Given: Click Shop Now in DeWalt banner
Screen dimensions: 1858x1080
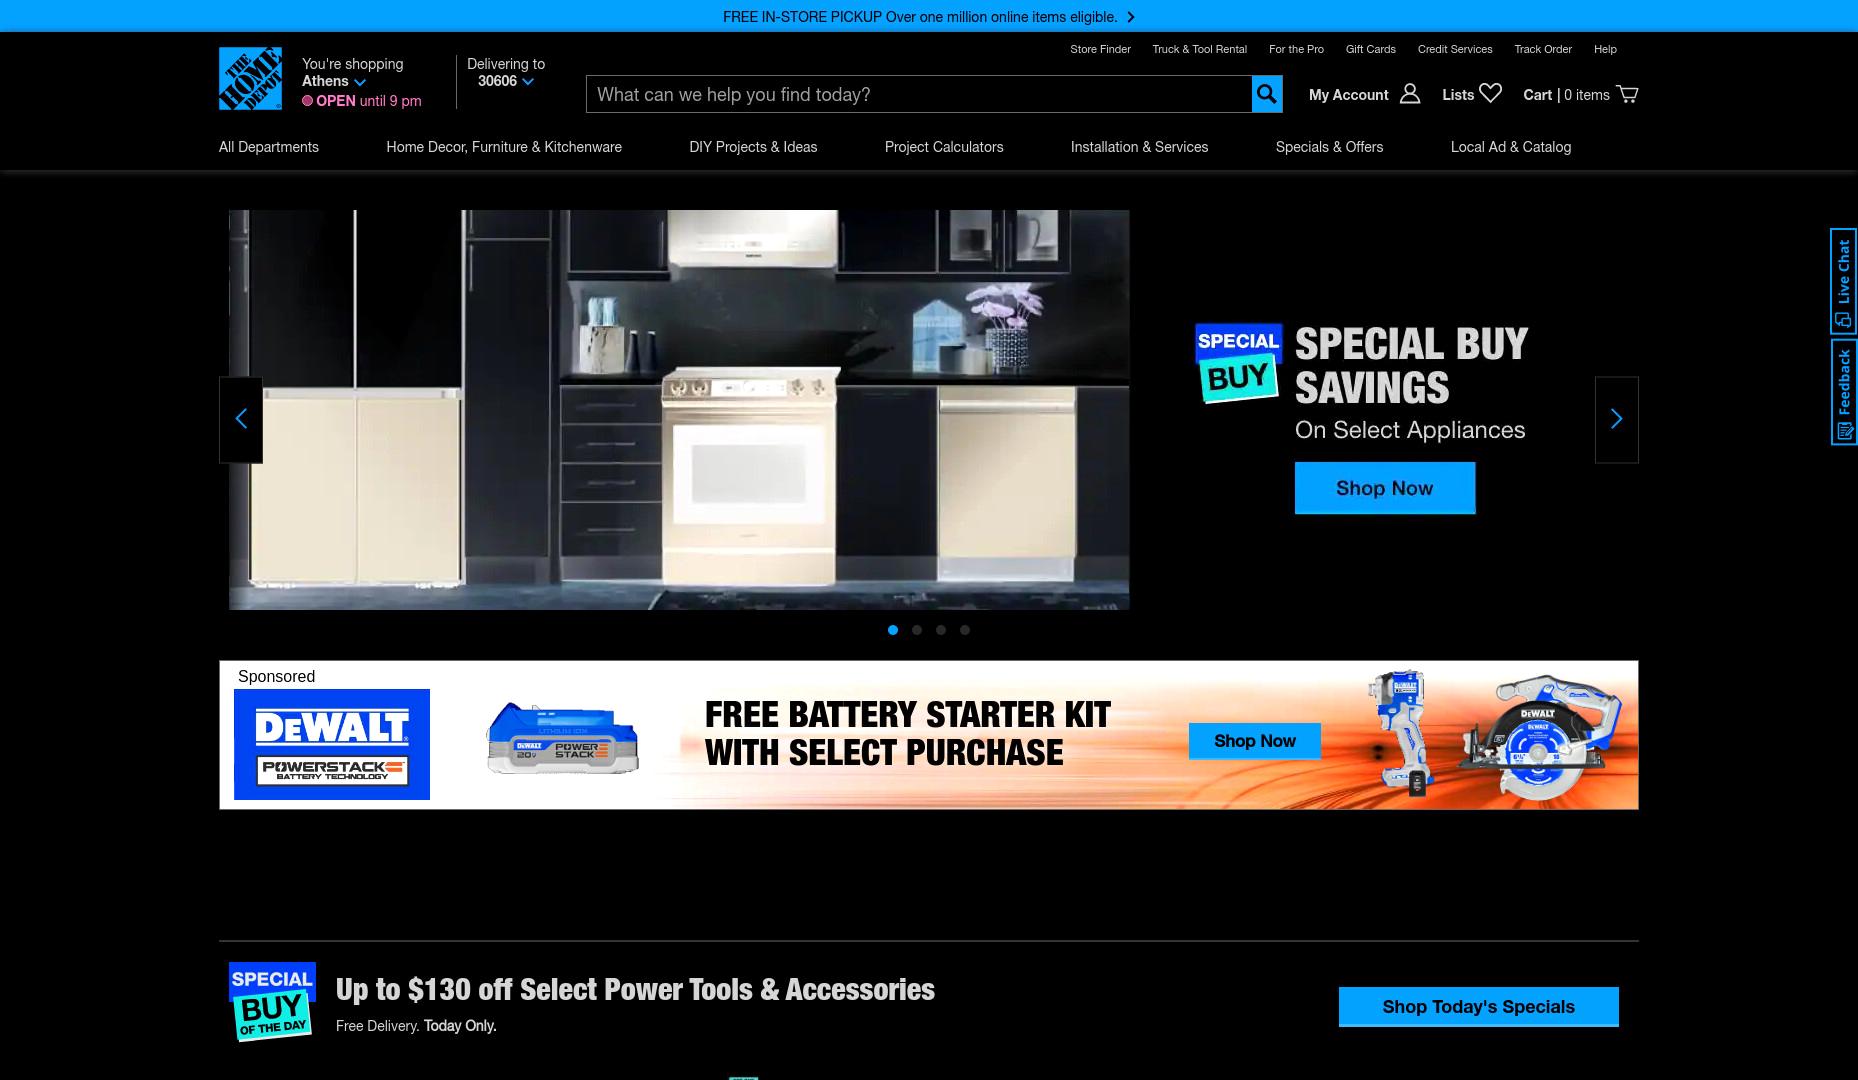Looking at the screenshot, I should 1255,741.
